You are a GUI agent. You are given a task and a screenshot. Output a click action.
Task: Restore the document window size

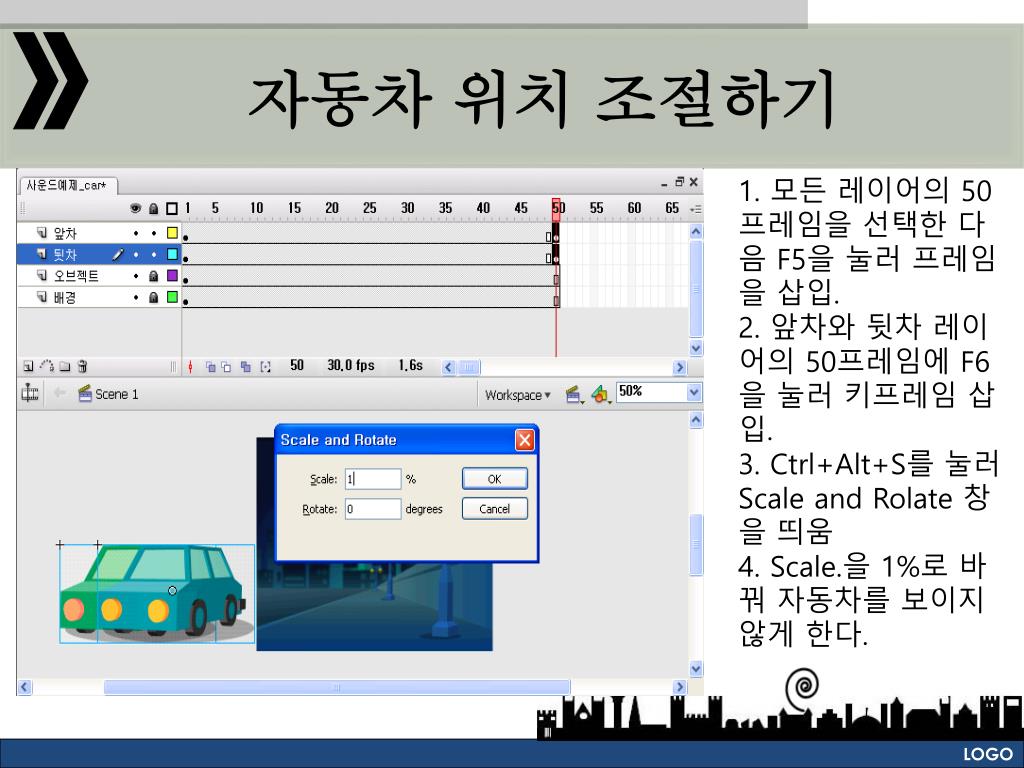pyautogui.click(x=680, y=182)
